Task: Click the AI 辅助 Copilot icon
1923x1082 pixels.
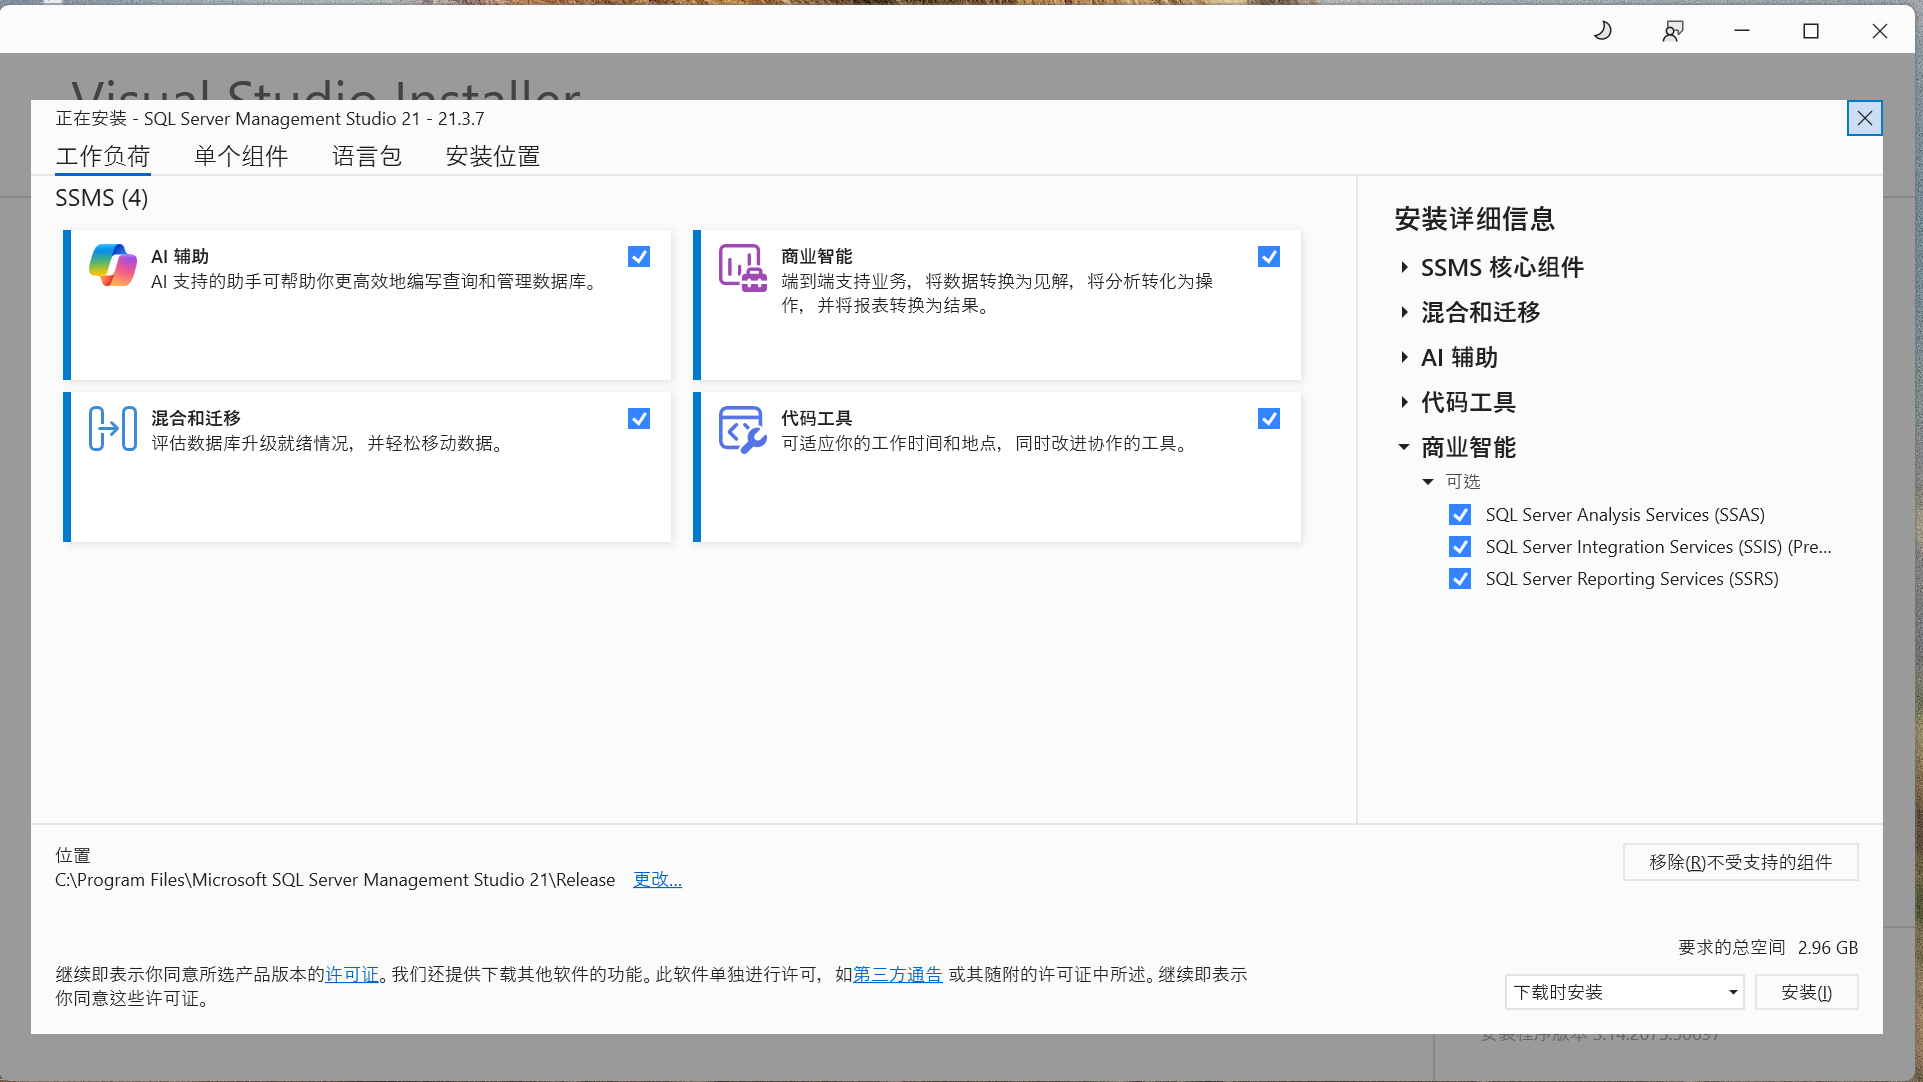Action: 112,265
